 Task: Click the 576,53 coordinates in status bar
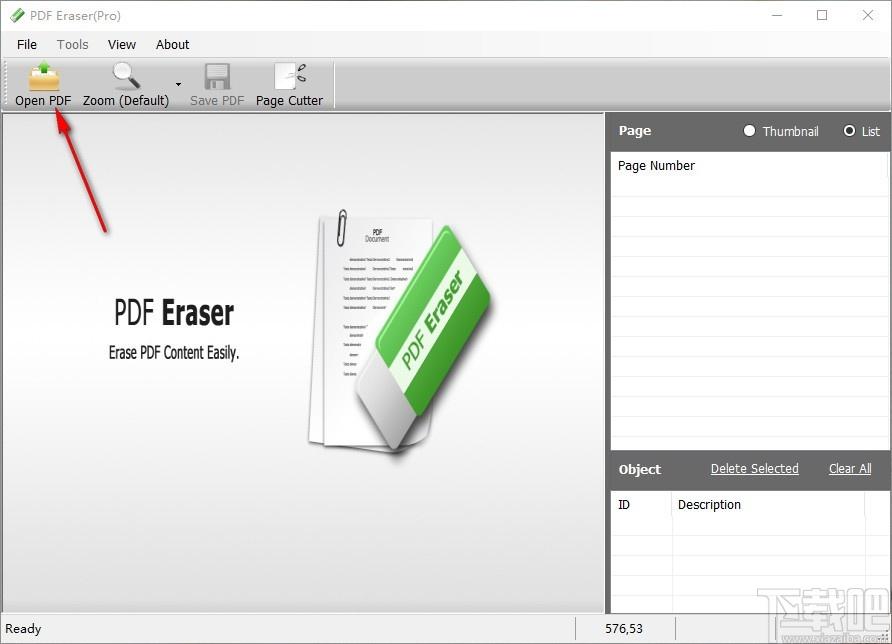click(x=624, y=629)
